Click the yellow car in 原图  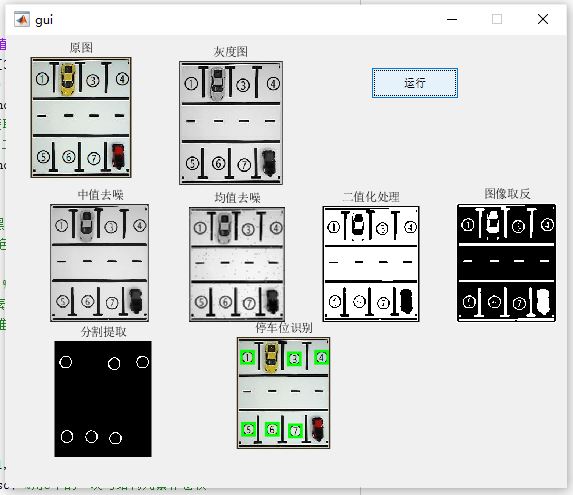click(x=68, y=79)
